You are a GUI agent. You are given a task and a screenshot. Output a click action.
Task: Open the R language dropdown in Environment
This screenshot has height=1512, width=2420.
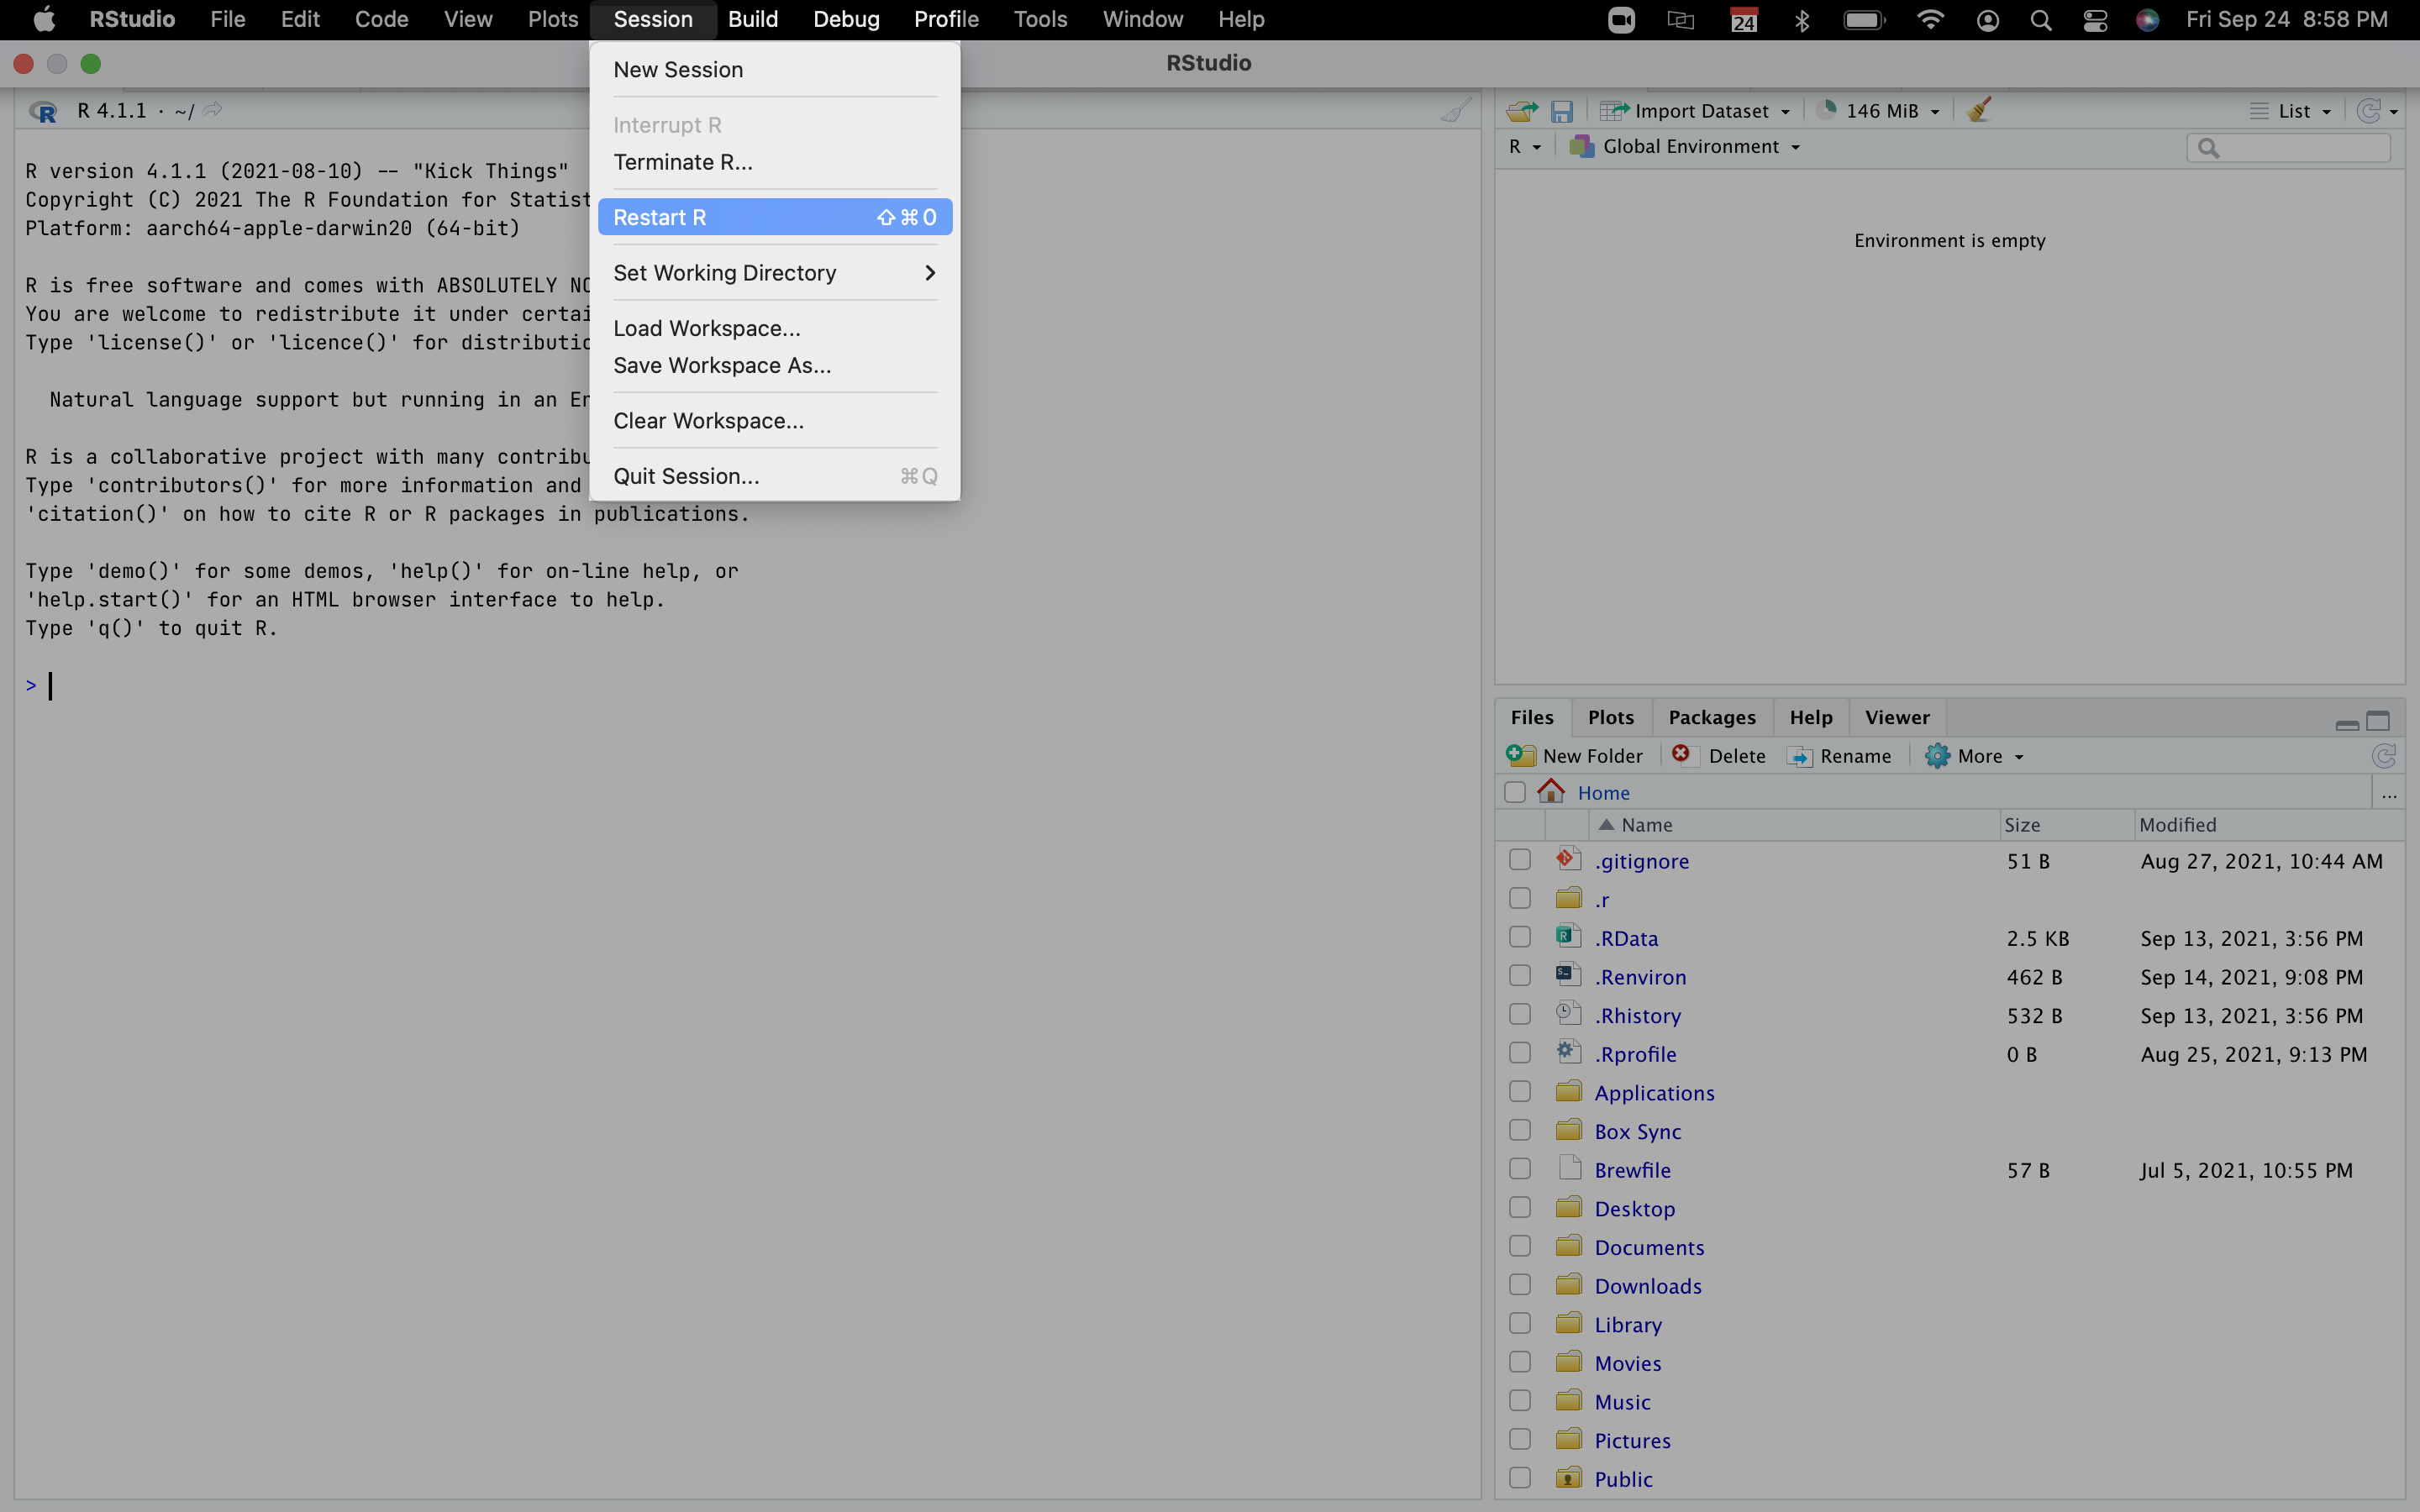tap(1524, 146)
